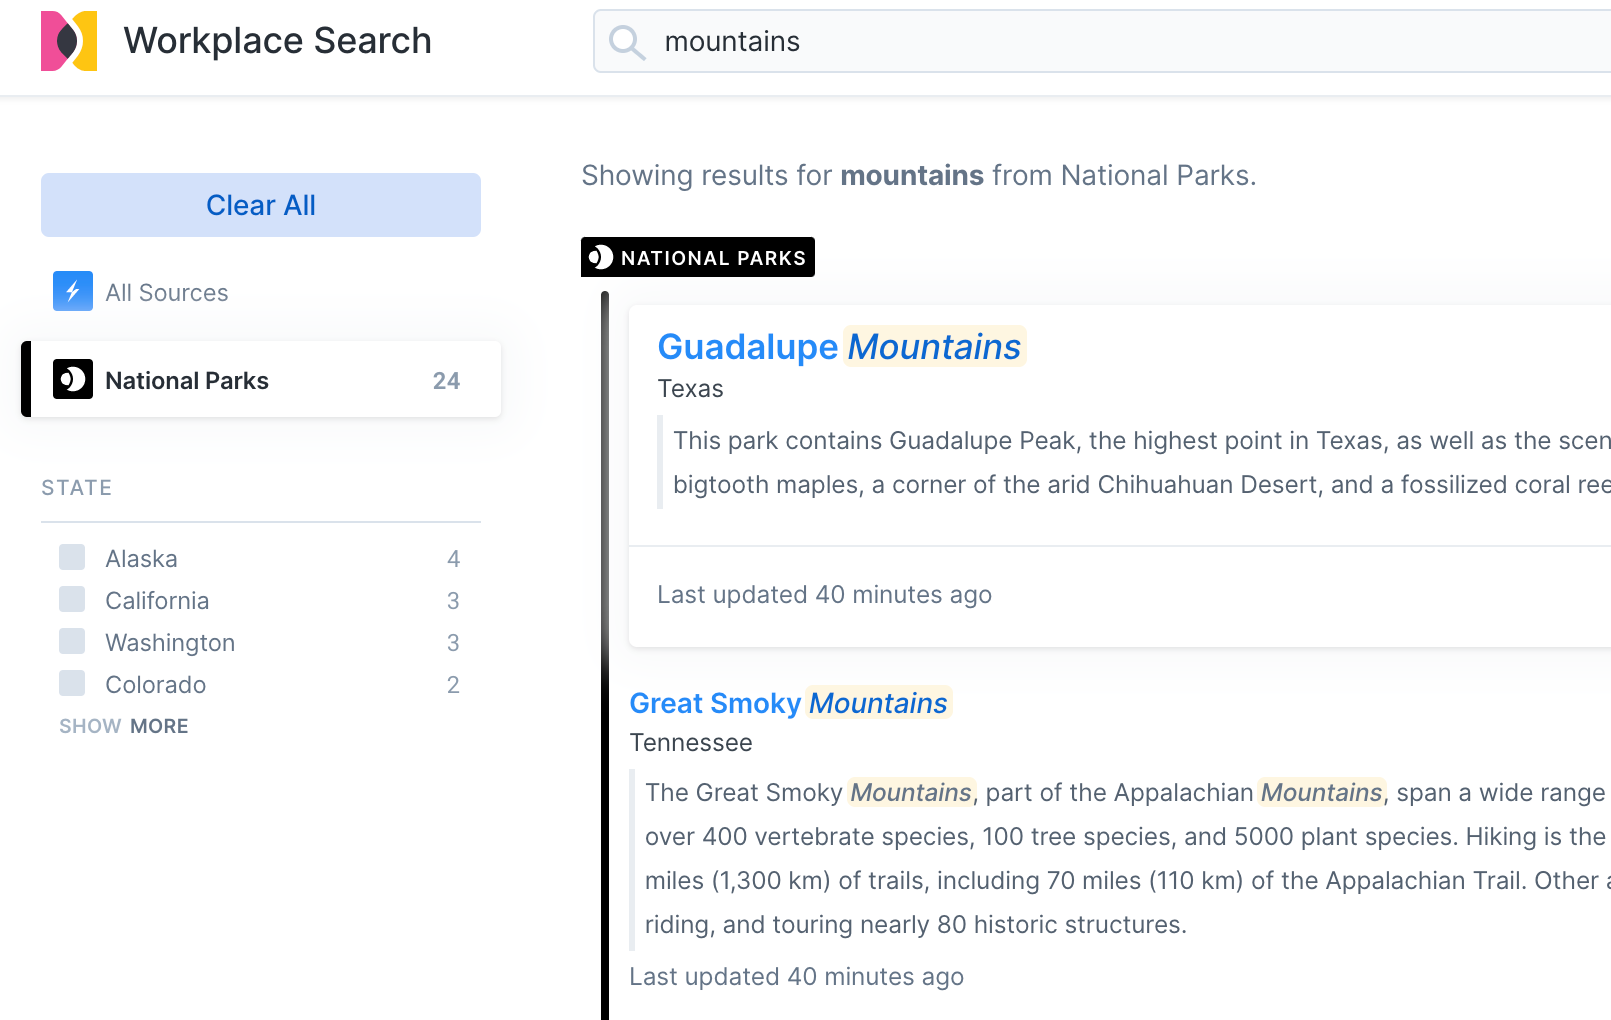Click the National Parks sidebar source icon
1611x1020 pixels.
[x=73, y=380]
